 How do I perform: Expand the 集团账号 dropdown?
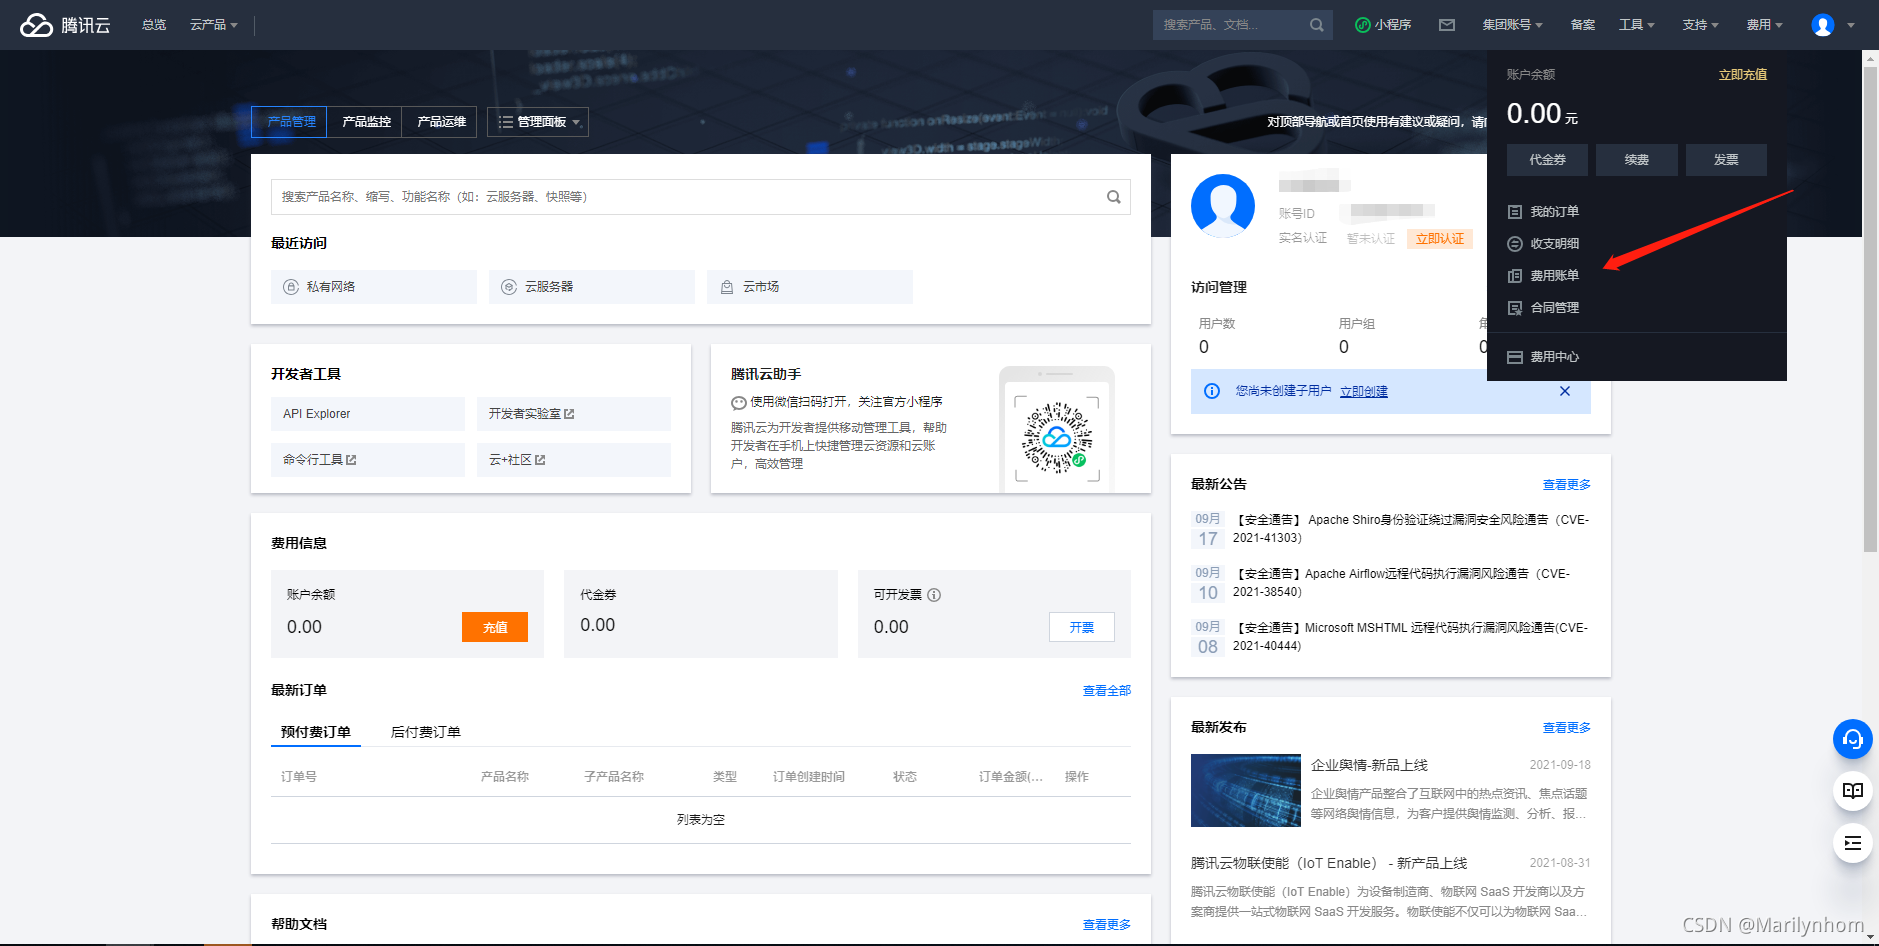(x=1512, y=25)
